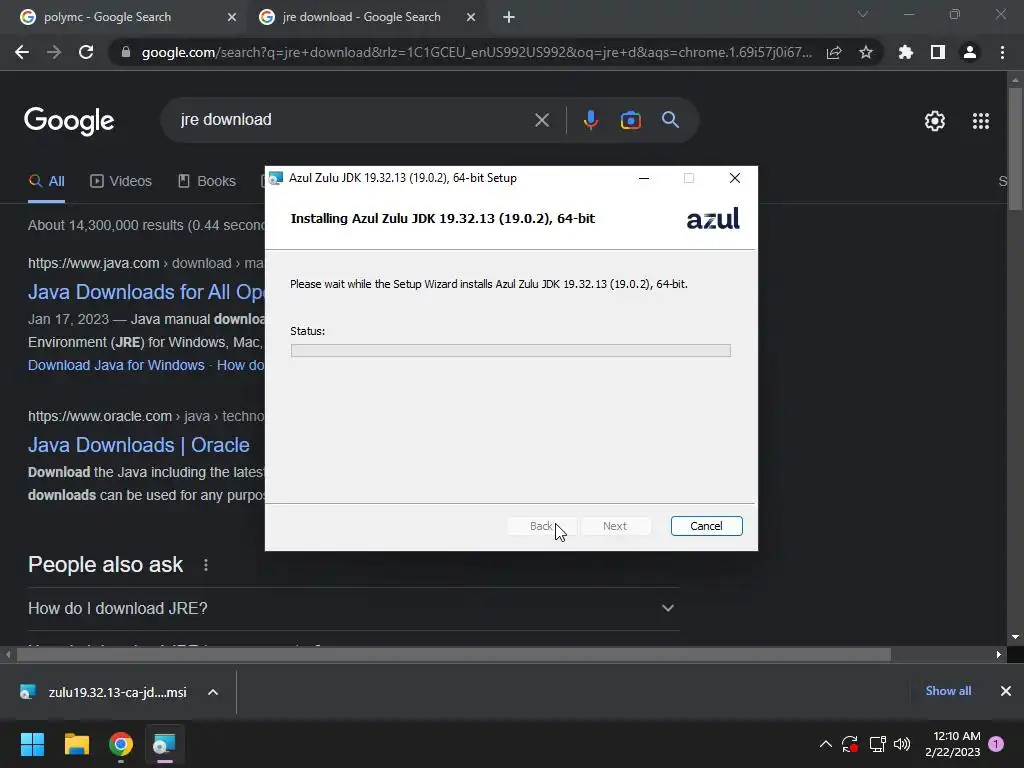
Task: Open the Chrome three-dot menu
Action: coord(1002,52)
